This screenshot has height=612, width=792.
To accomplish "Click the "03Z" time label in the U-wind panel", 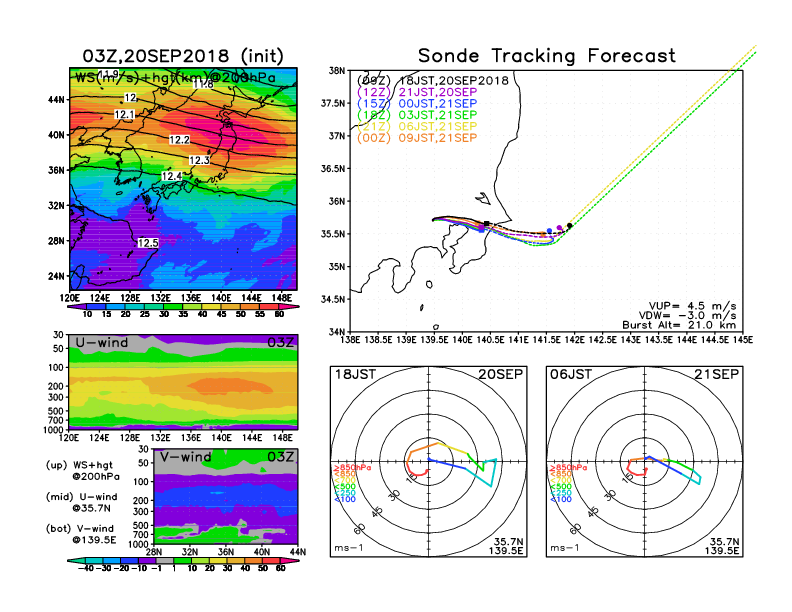I will (280, 343).
